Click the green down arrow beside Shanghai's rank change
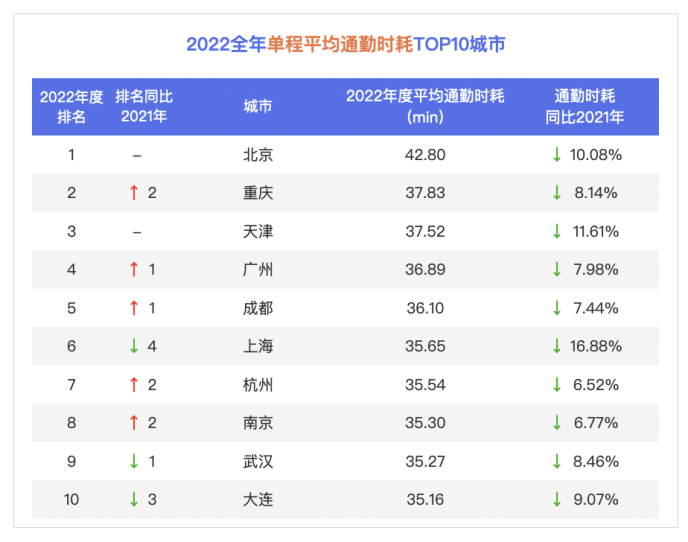688x542 pixels. tap(133, 346)
